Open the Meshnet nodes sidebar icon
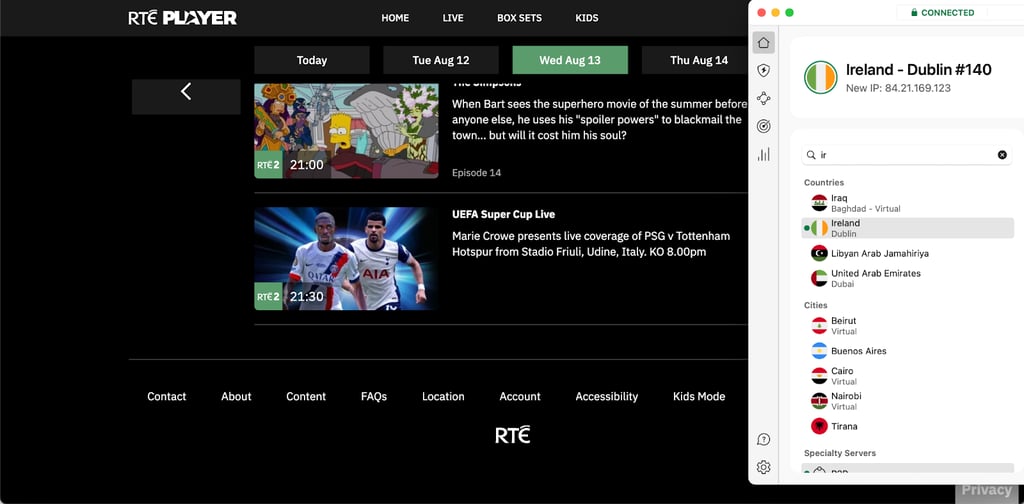1024x504 pixels. (x=763, y=99)
